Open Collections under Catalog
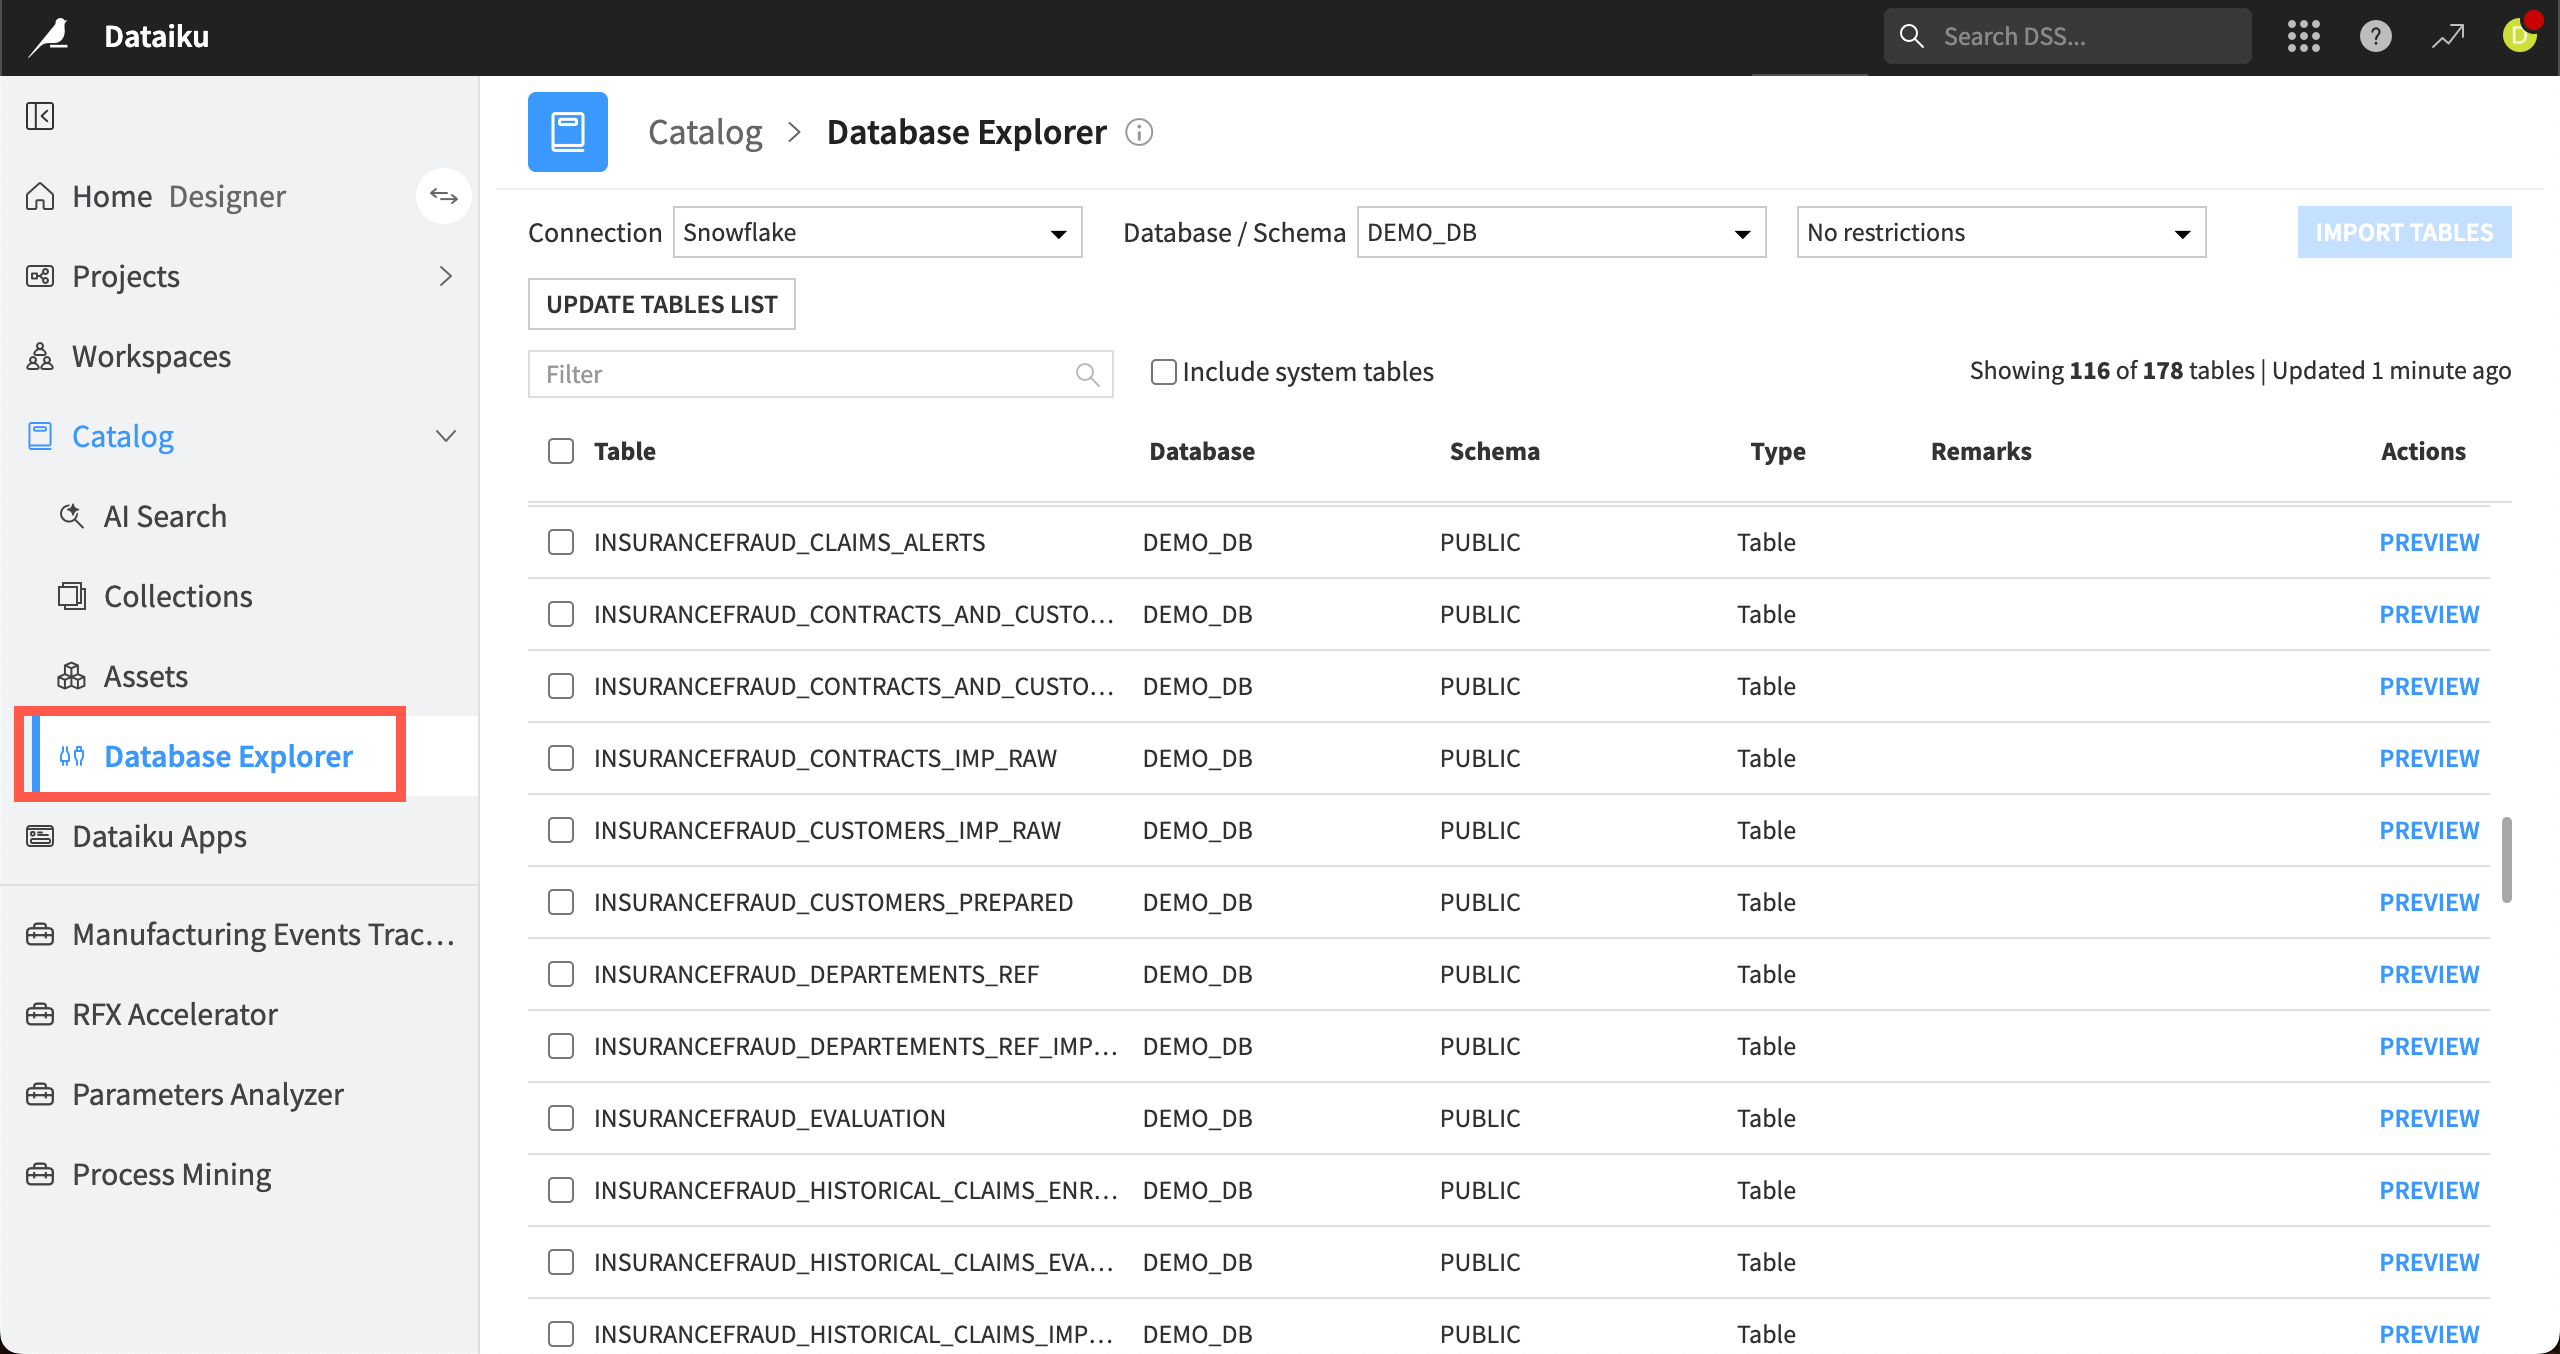 tap(178, 596)
